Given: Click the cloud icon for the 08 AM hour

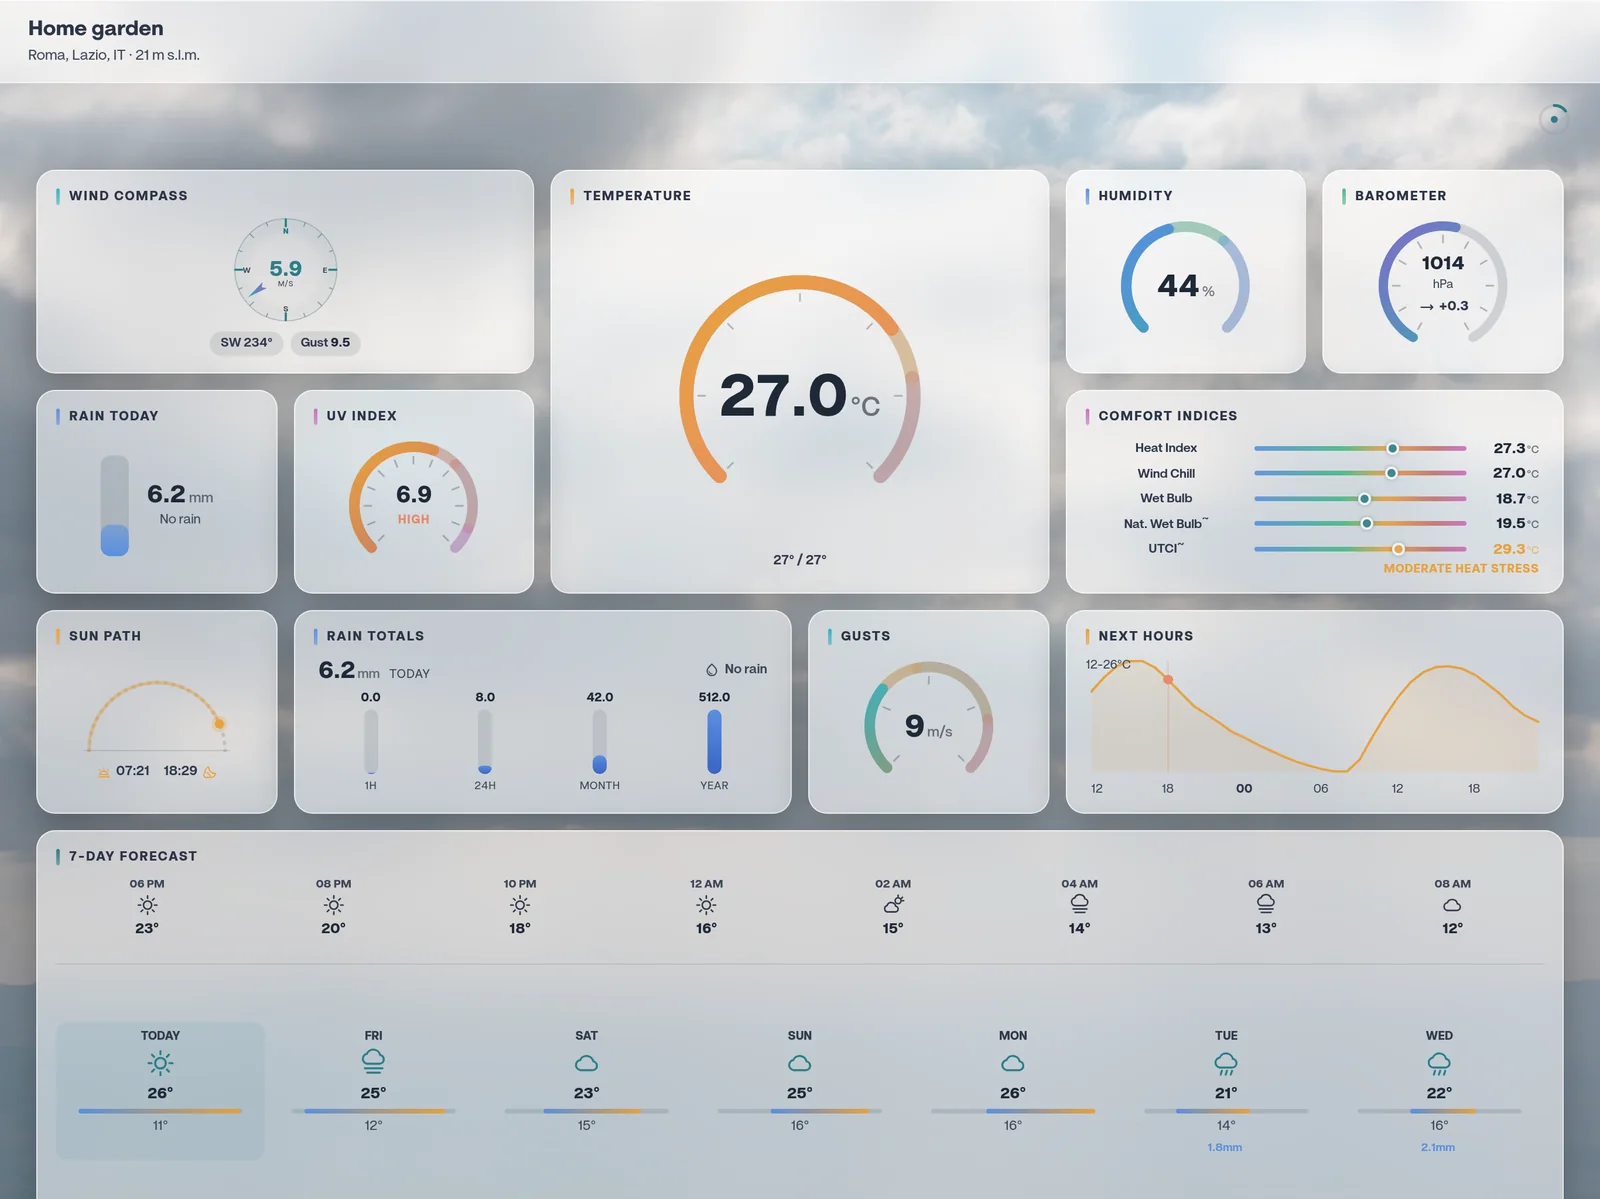Looking at the screenshot, I should [x=1452, y=905].
